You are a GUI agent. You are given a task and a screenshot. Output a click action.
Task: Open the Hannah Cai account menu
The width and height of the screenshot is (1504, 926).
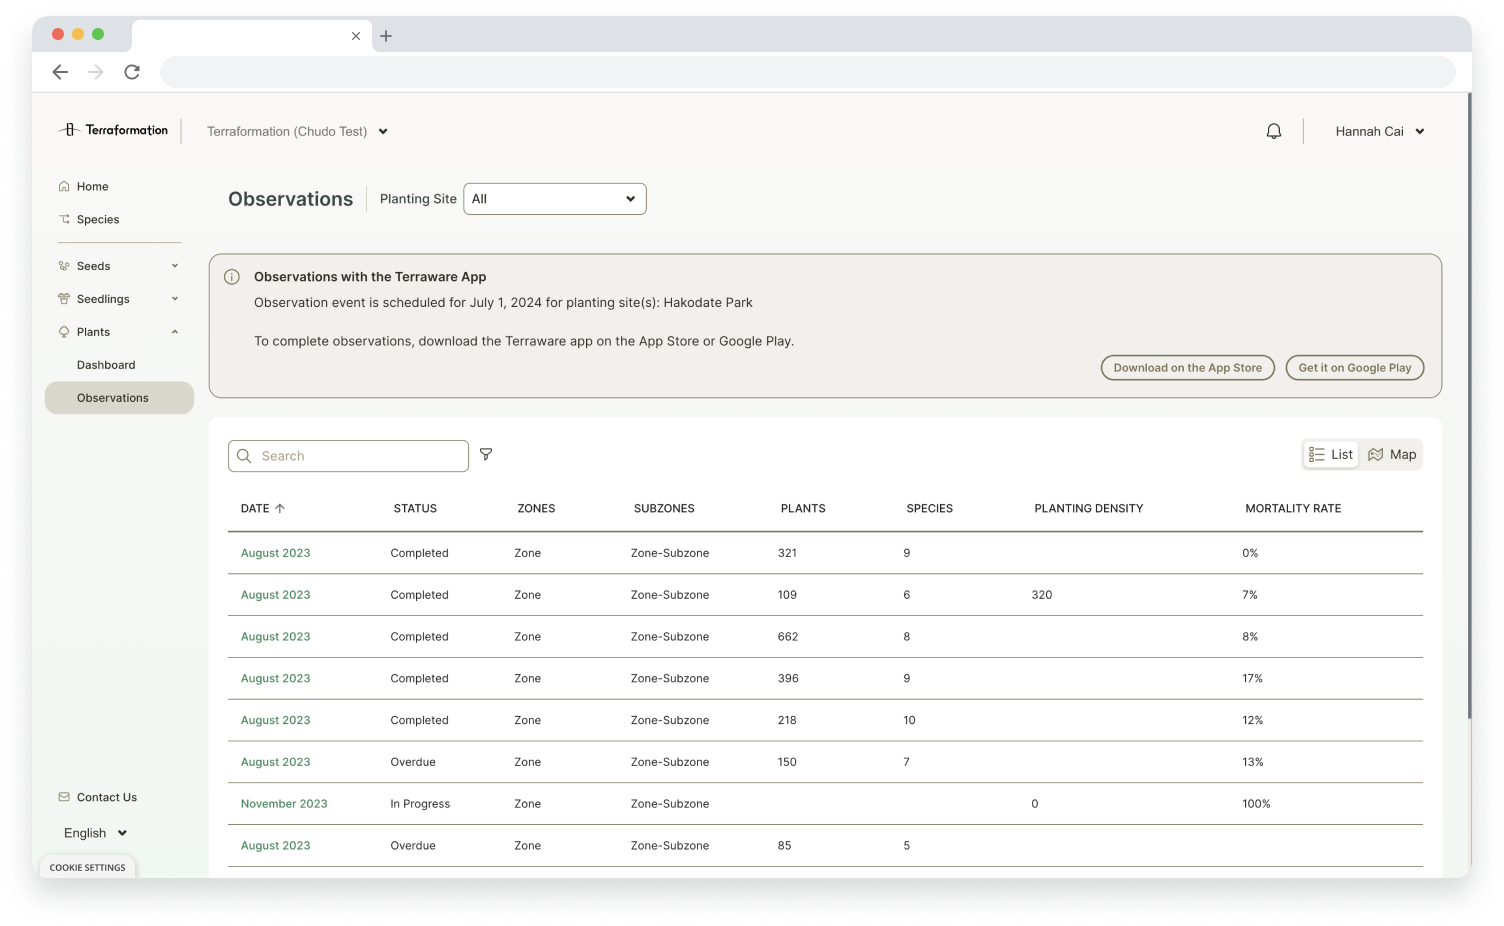click(1379, 131)
